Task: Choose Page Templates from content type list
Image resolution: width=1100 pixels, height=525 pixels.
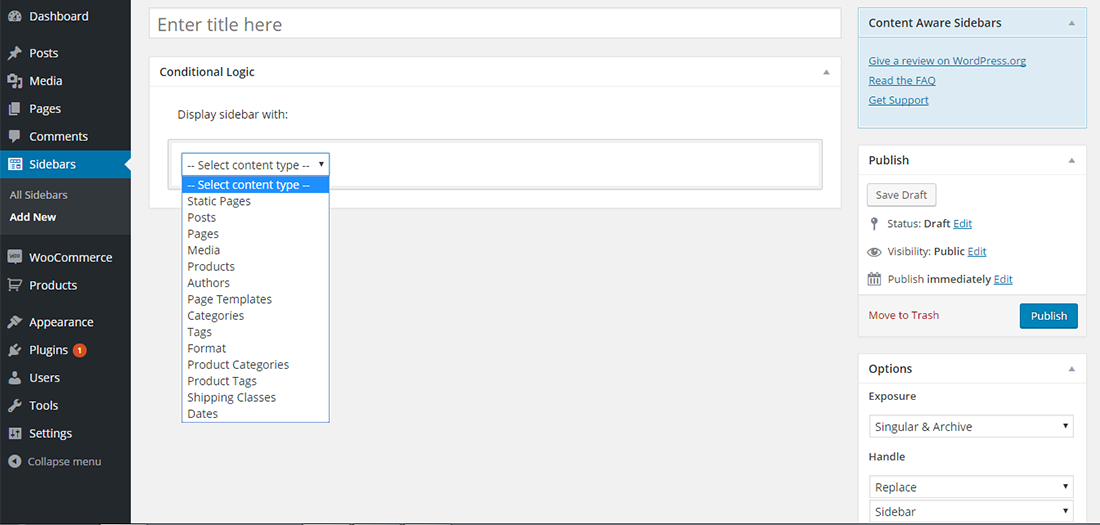Action: tap(229, 299)
